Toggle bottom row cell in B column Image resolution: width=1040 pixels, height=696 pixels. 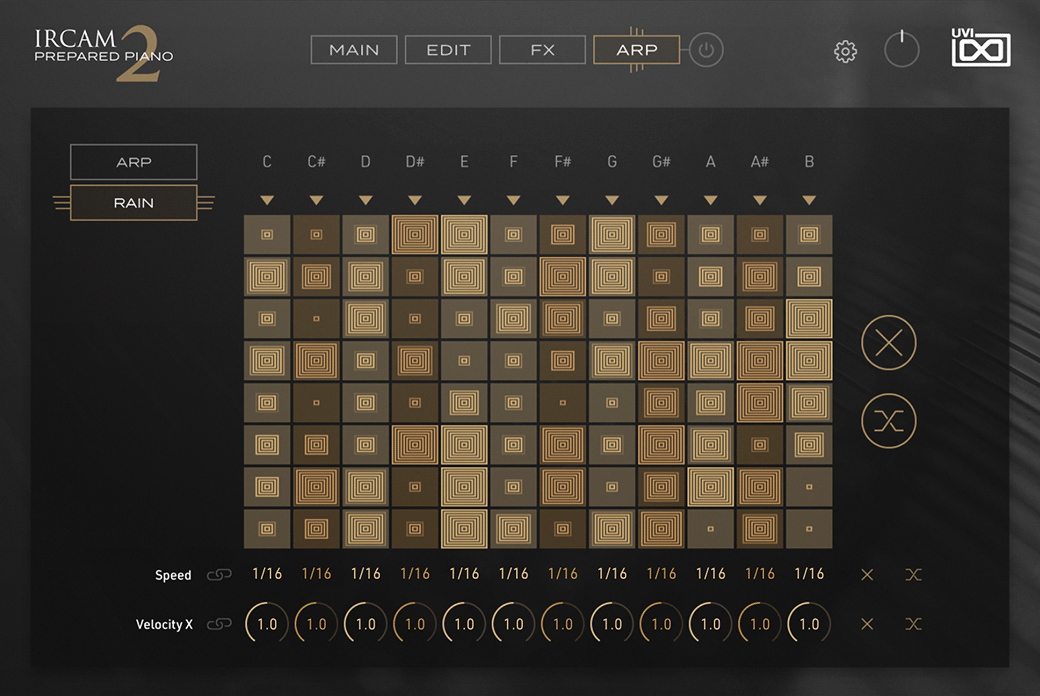(809, 529)
